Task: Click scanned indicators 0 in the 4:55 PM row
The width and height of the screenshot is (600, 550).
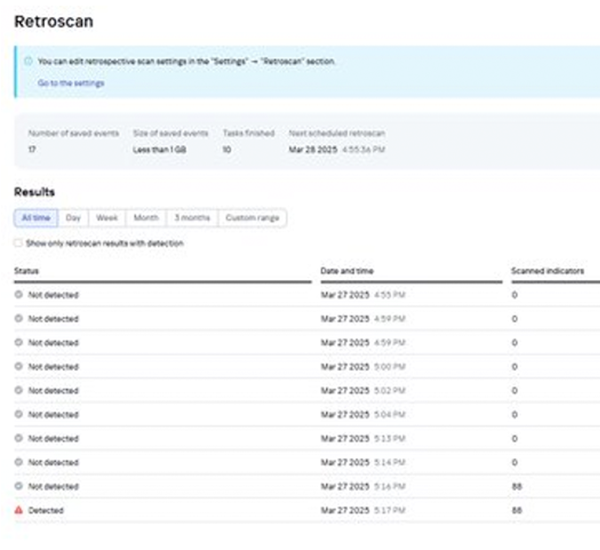Action: pyautogui.click(x=515, y=295)
